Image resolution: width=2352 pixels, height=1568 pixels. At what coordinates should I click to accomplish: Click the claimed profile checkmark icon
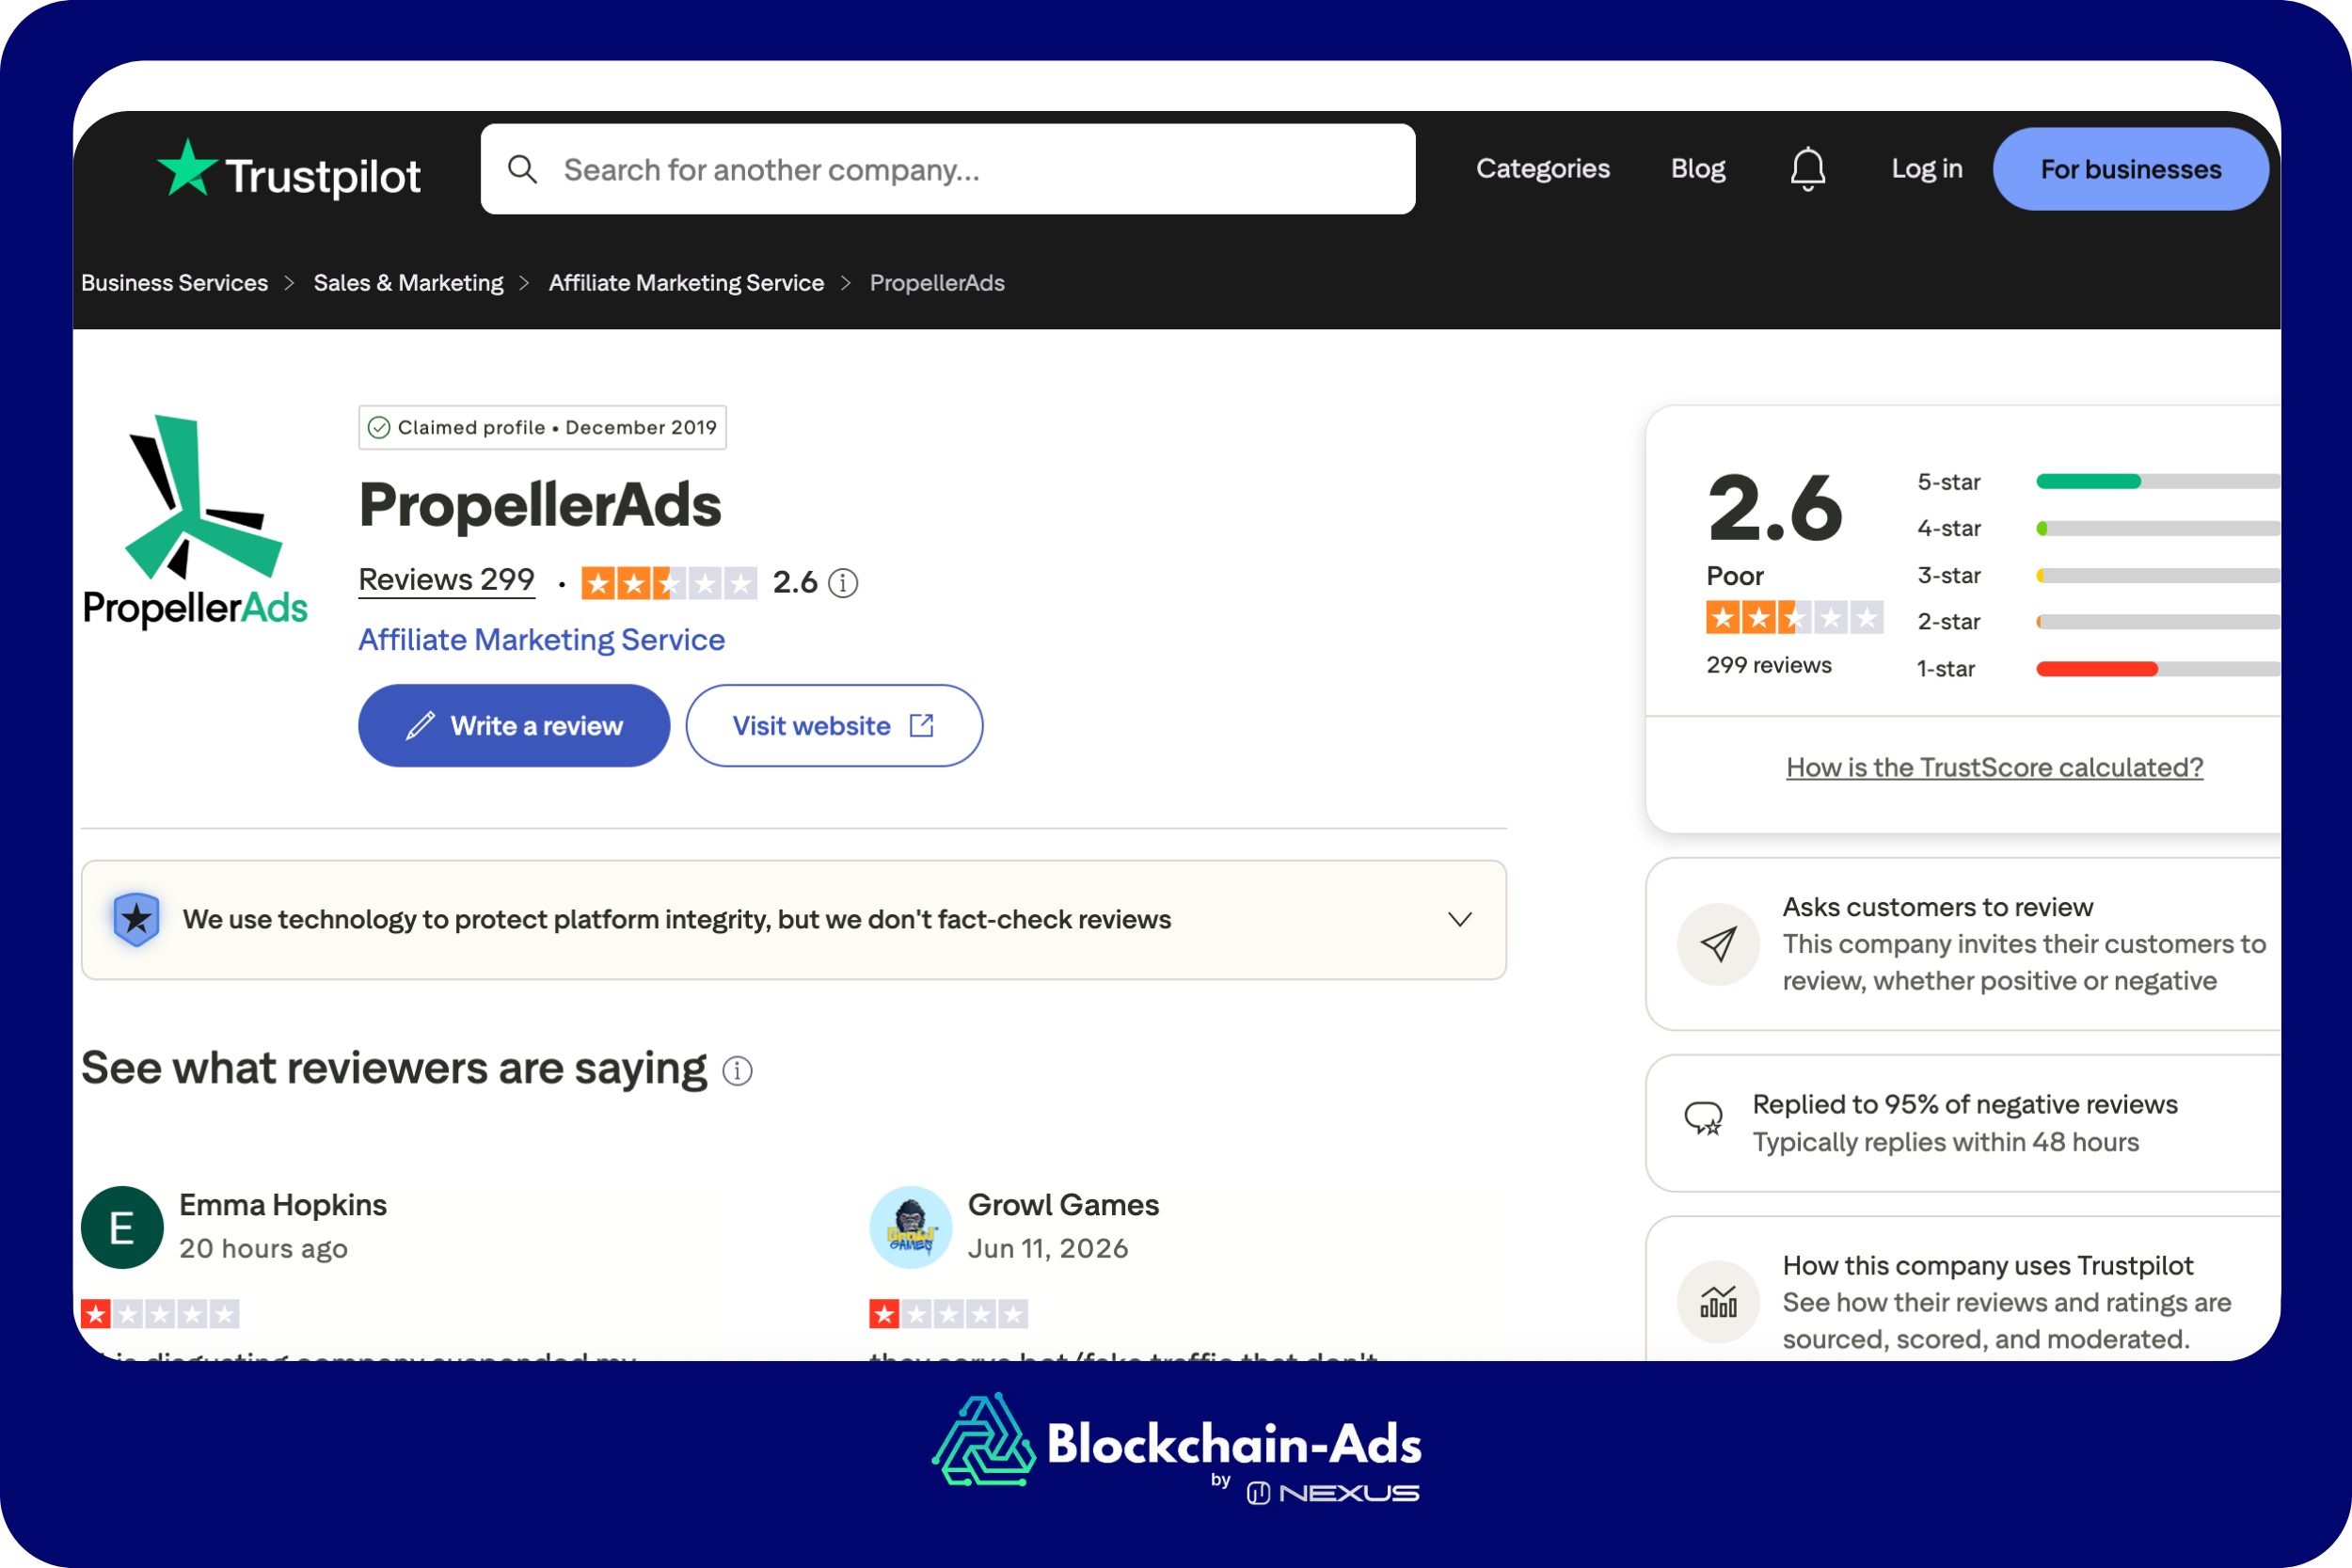pyautogui.click(x=379, y=428)
